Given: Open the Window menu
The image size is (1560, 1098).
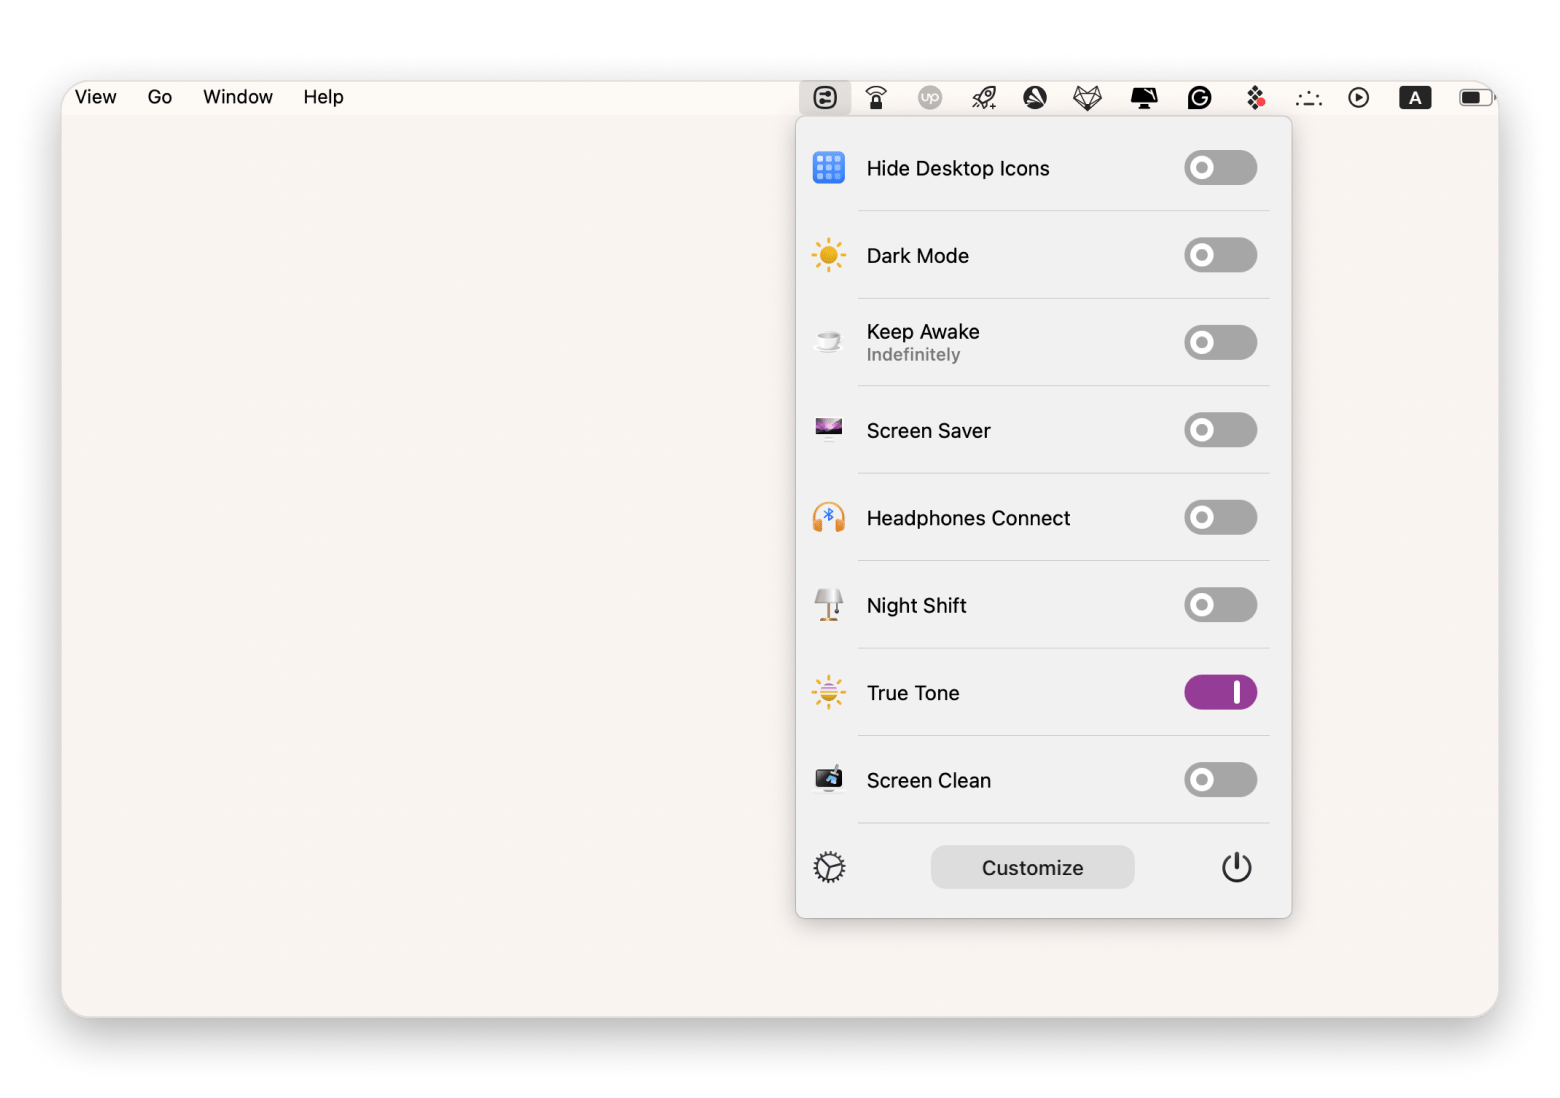Looking at the screenshot, I should click(x=237, y=96).
